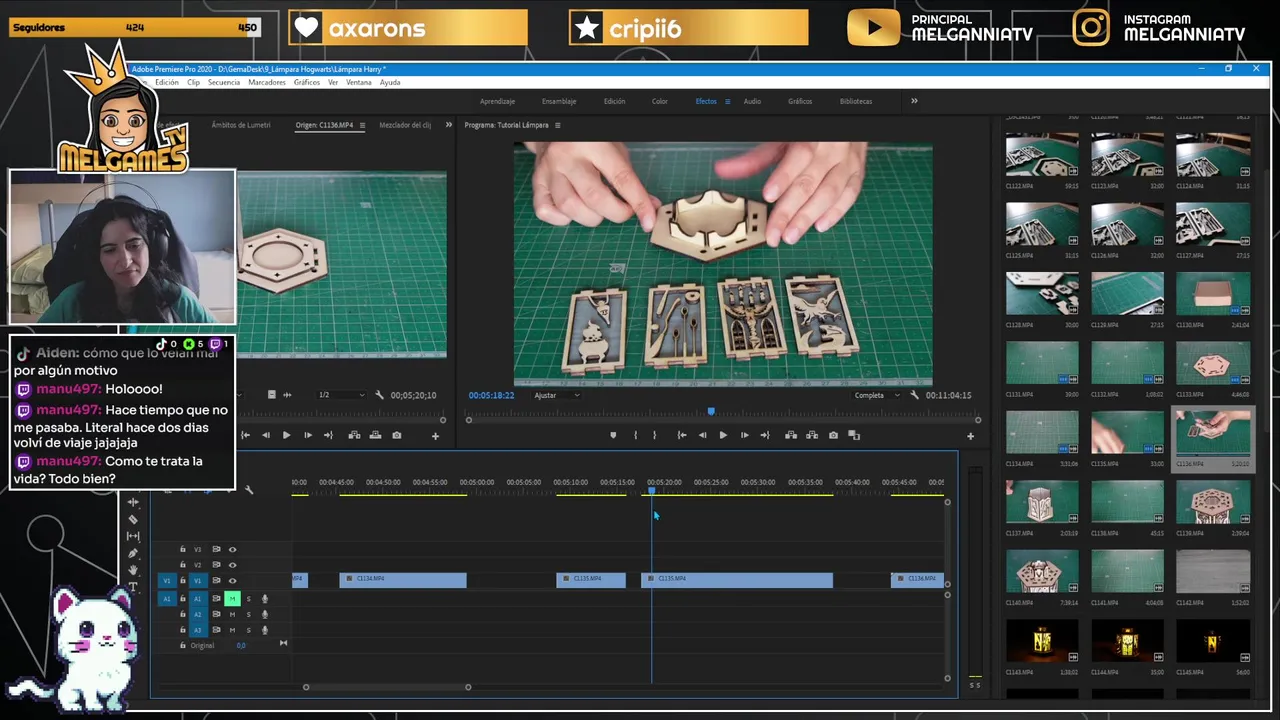Screen dimensions: 1280x720
Task: Click Lift button in Program monitor
Action: tap(791, 435)
